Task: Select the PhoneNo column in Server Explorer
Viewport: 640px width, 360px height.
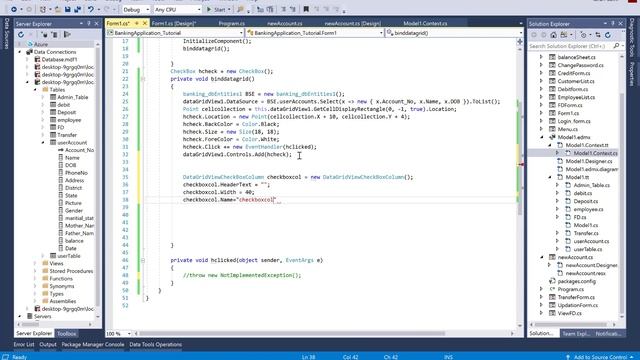Action: point(76,173)
